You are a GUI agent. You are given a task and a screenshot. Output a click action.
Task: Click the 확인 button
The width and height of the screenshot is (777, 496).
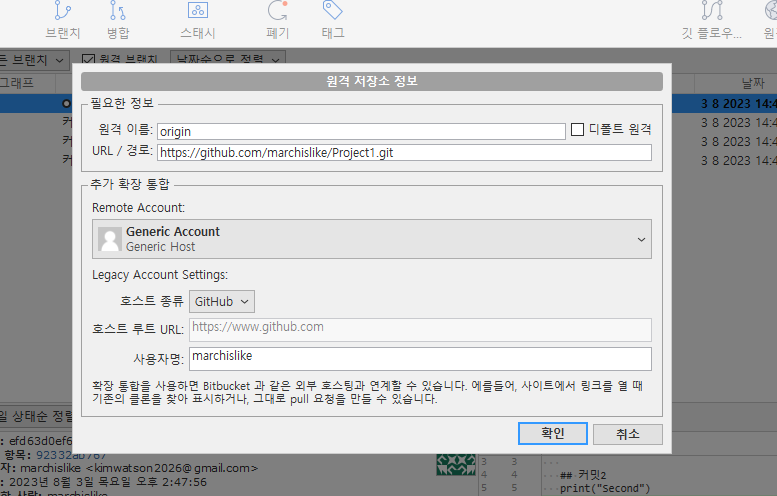553,434
